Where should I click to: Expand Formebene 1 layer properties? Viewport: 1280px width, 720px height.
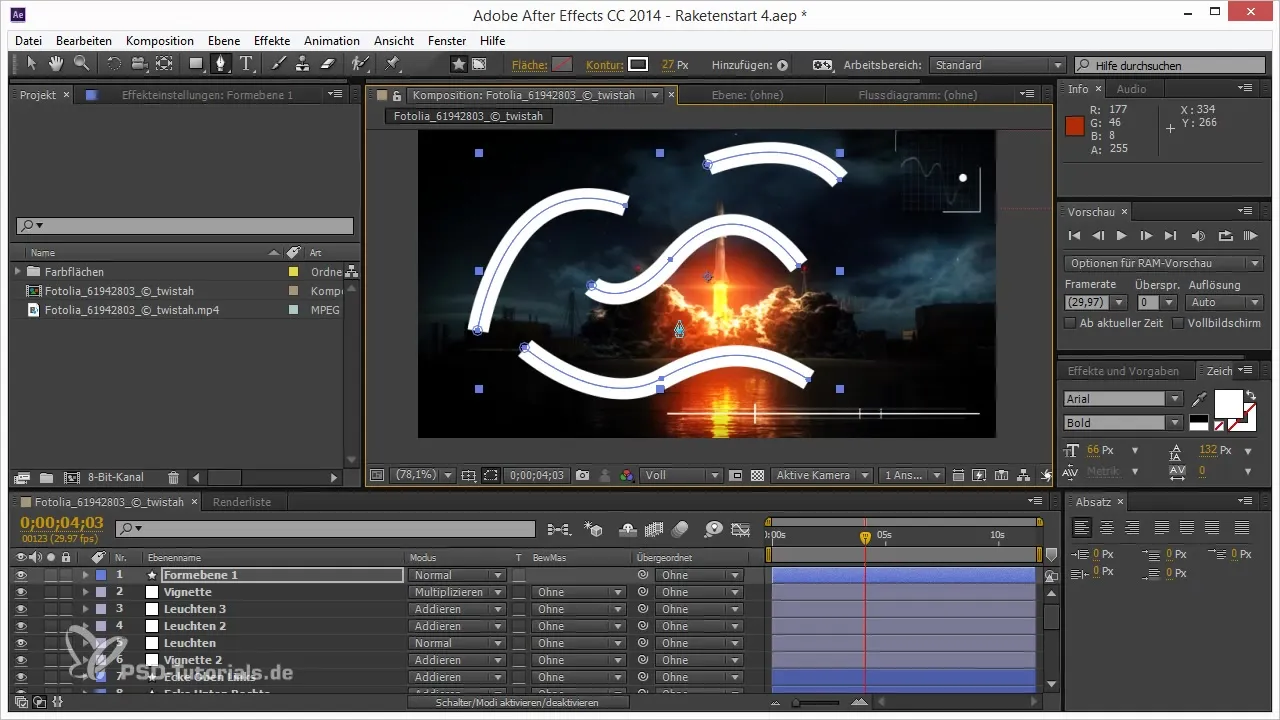[85, 575]
